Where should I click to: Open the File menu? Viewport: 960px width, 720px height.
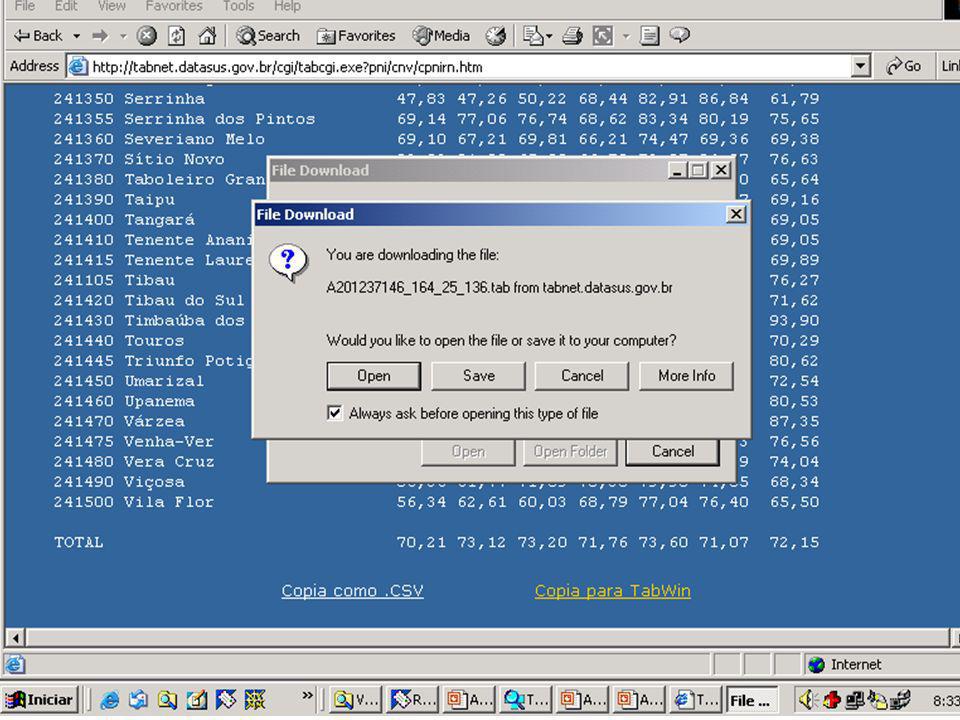(24, 6)
